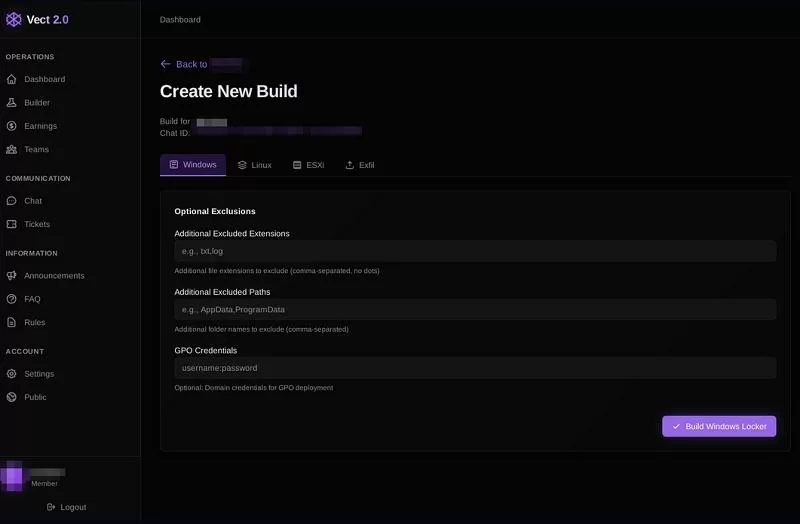
Task: Click the FAQ question mark icon
Action: [12, 299]
